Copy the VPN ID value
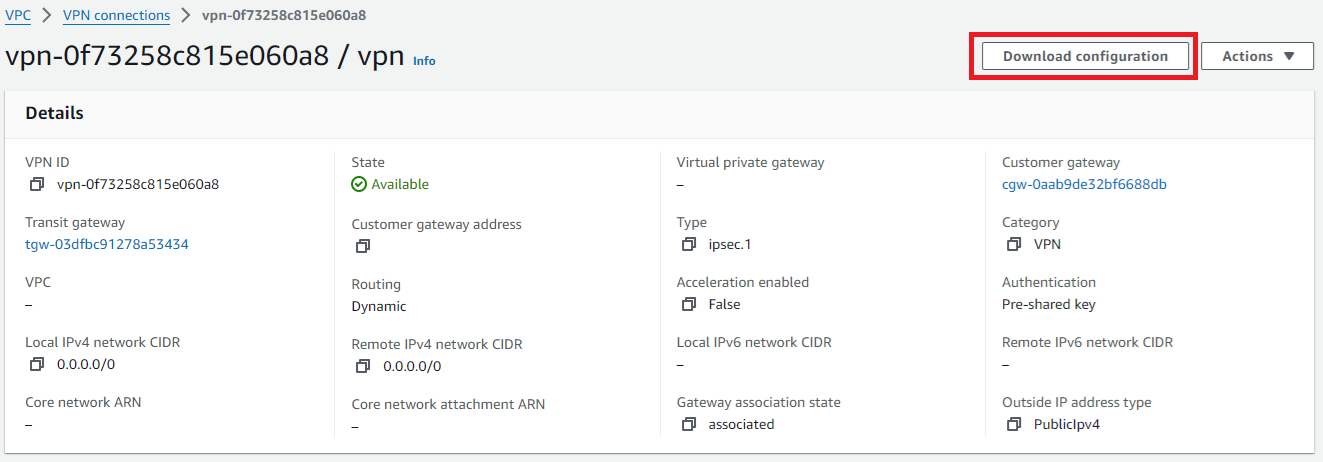This screenshot has height=462, width=1323. point(37,184)
